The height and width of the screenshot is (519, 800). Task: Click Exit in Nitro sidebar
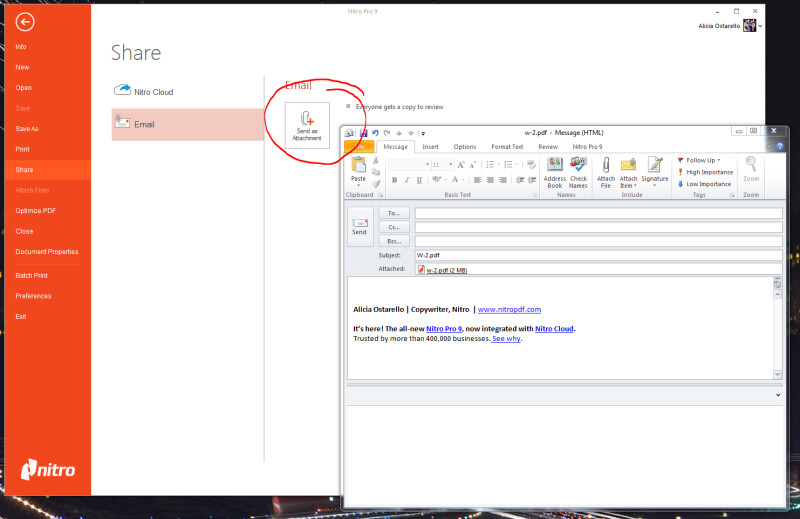(x=20, y=316)
